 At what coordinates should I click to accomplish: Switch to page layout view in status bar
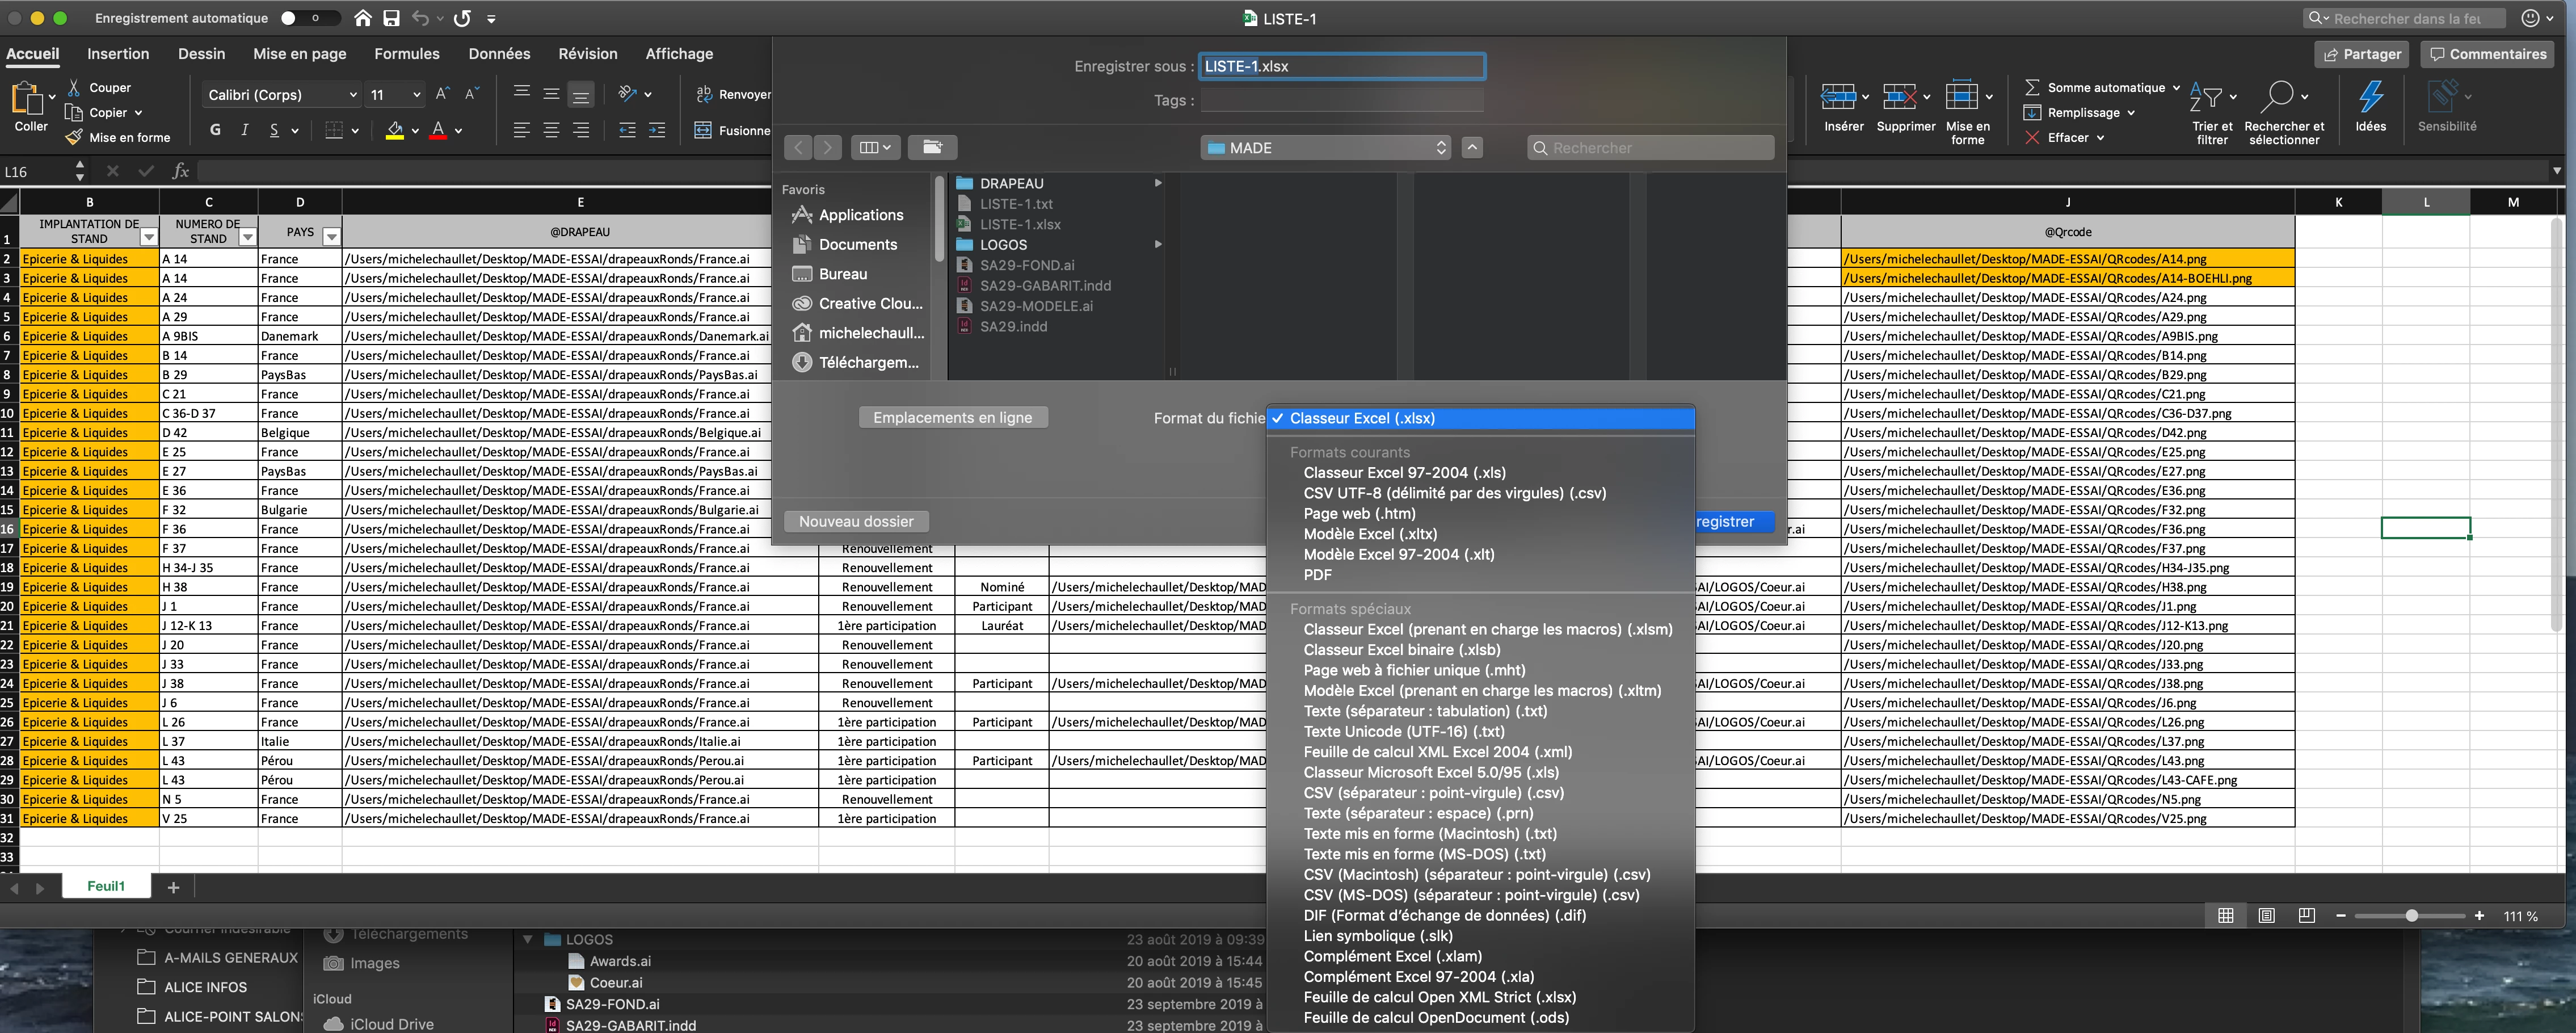tap(2266, 915)
